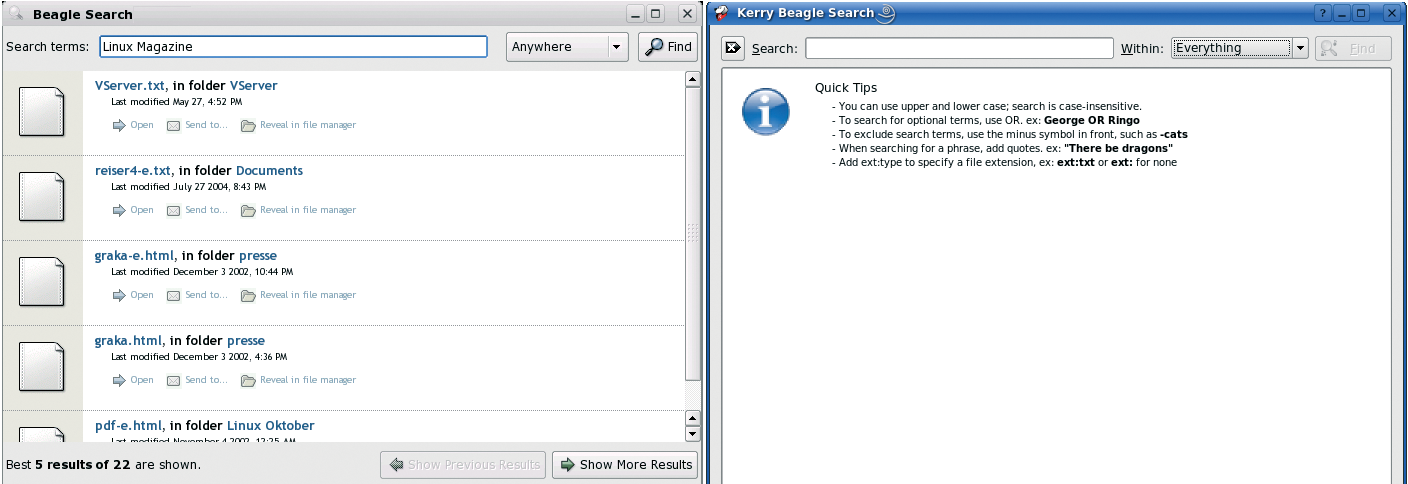Viewport: 1408px width, 484px height.
Task: Click the graka.html file name link
Action: [128, 341]
